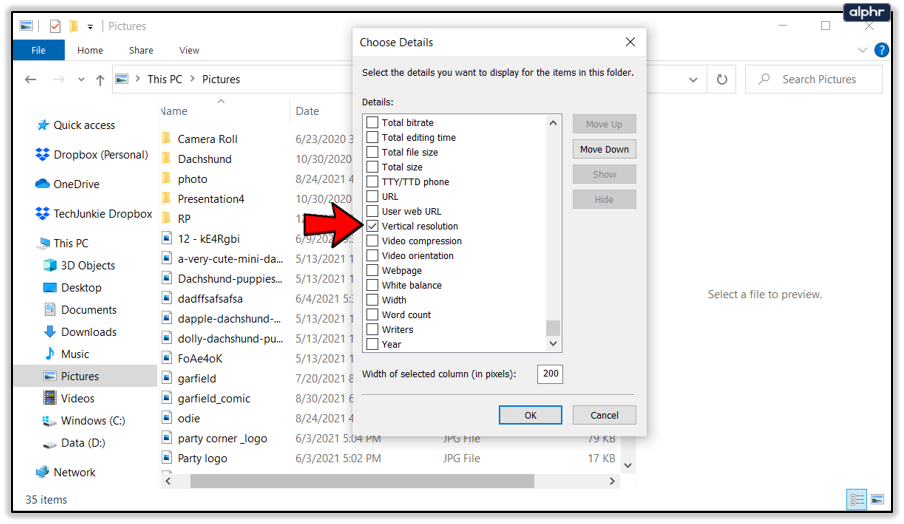Click horizontal scrollbar right arrow
Image resolution: width=904 pixels, height=524 pixels.
tap(612, 481)
